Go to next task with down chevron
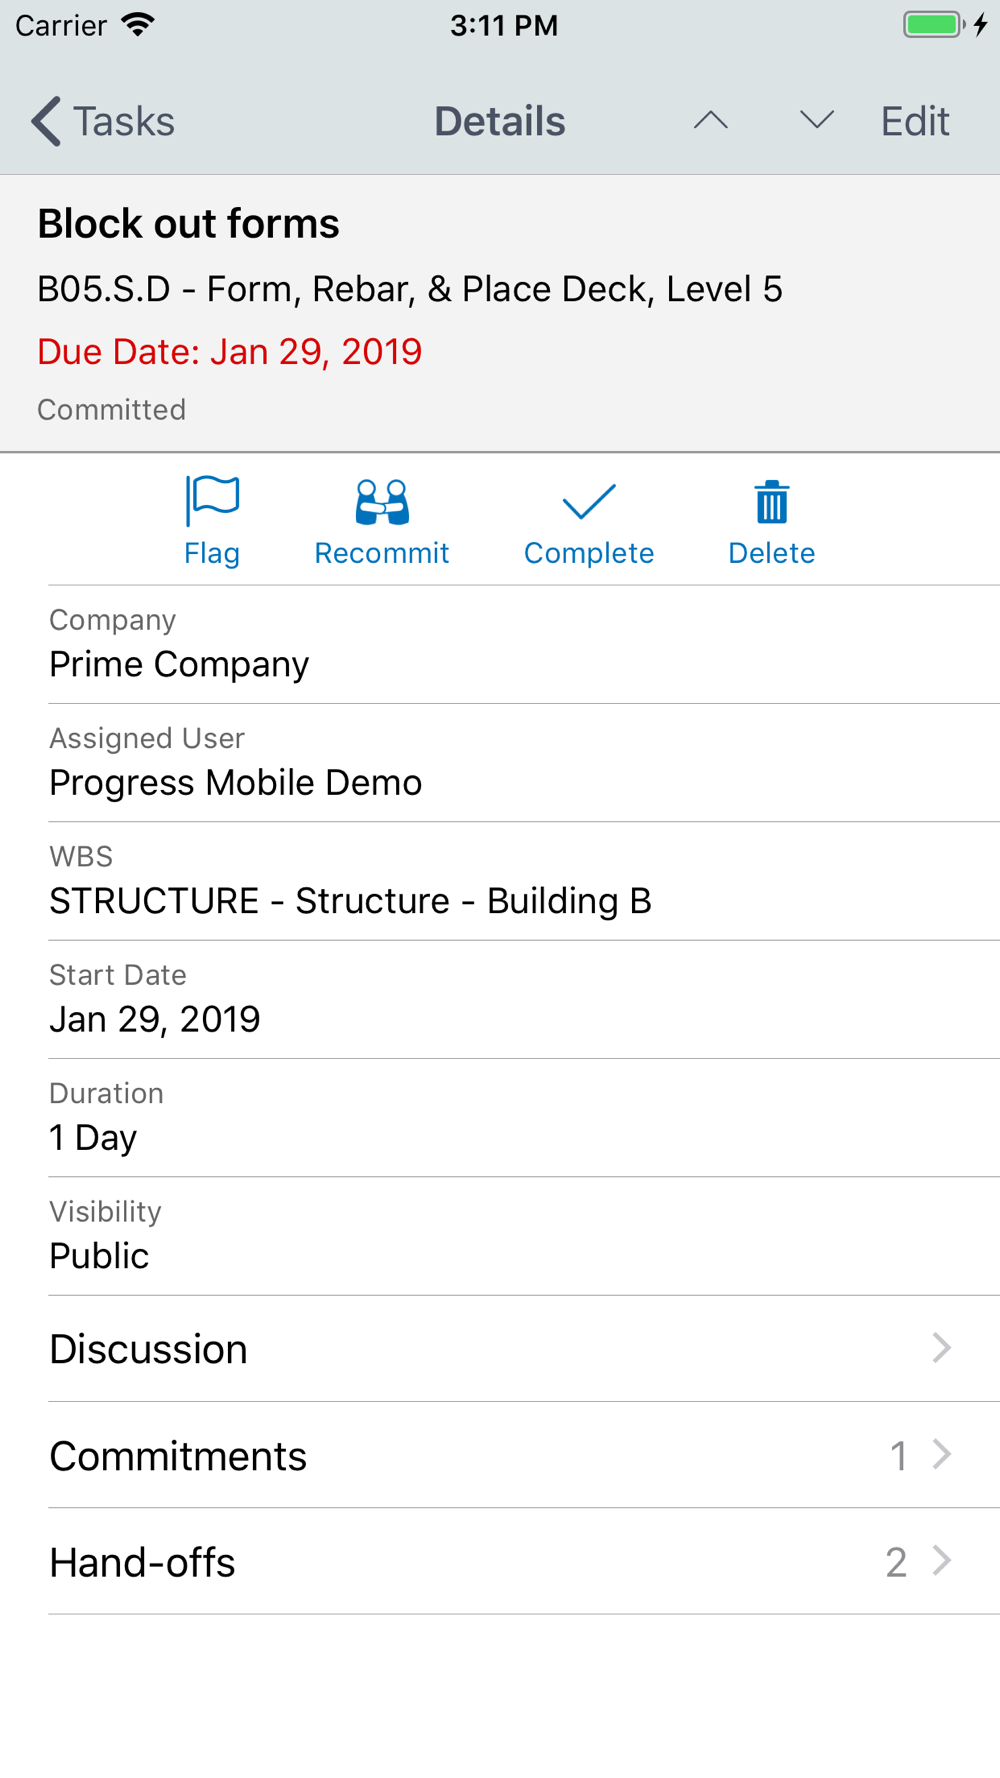Screen dimensions: 1000x1778 pyautogui.click(x=817, y=121)
